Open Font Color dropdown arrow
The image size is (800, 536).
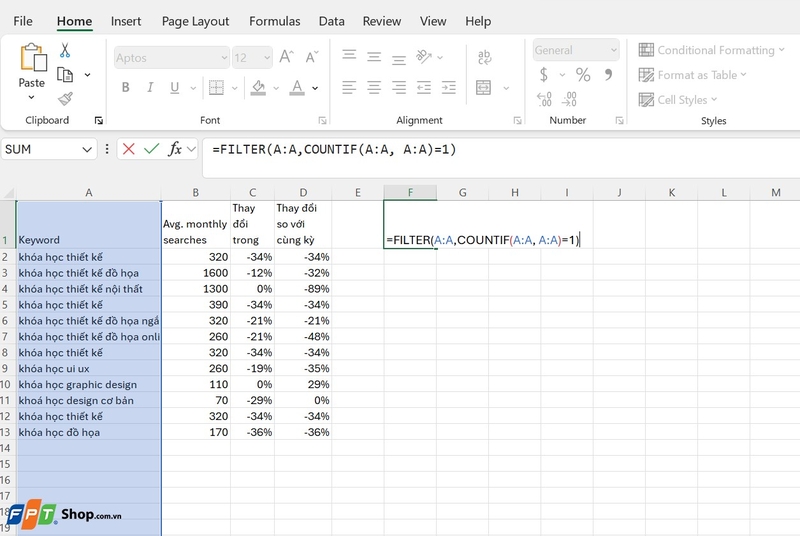click(315, 88)
